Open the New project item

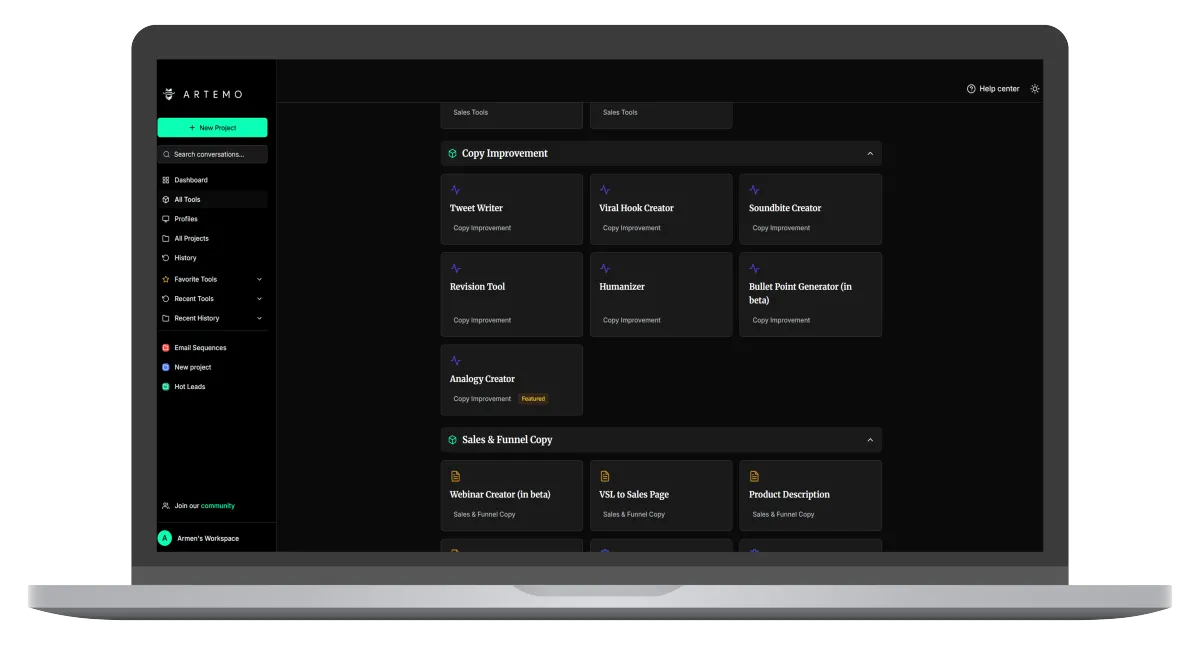212,367
